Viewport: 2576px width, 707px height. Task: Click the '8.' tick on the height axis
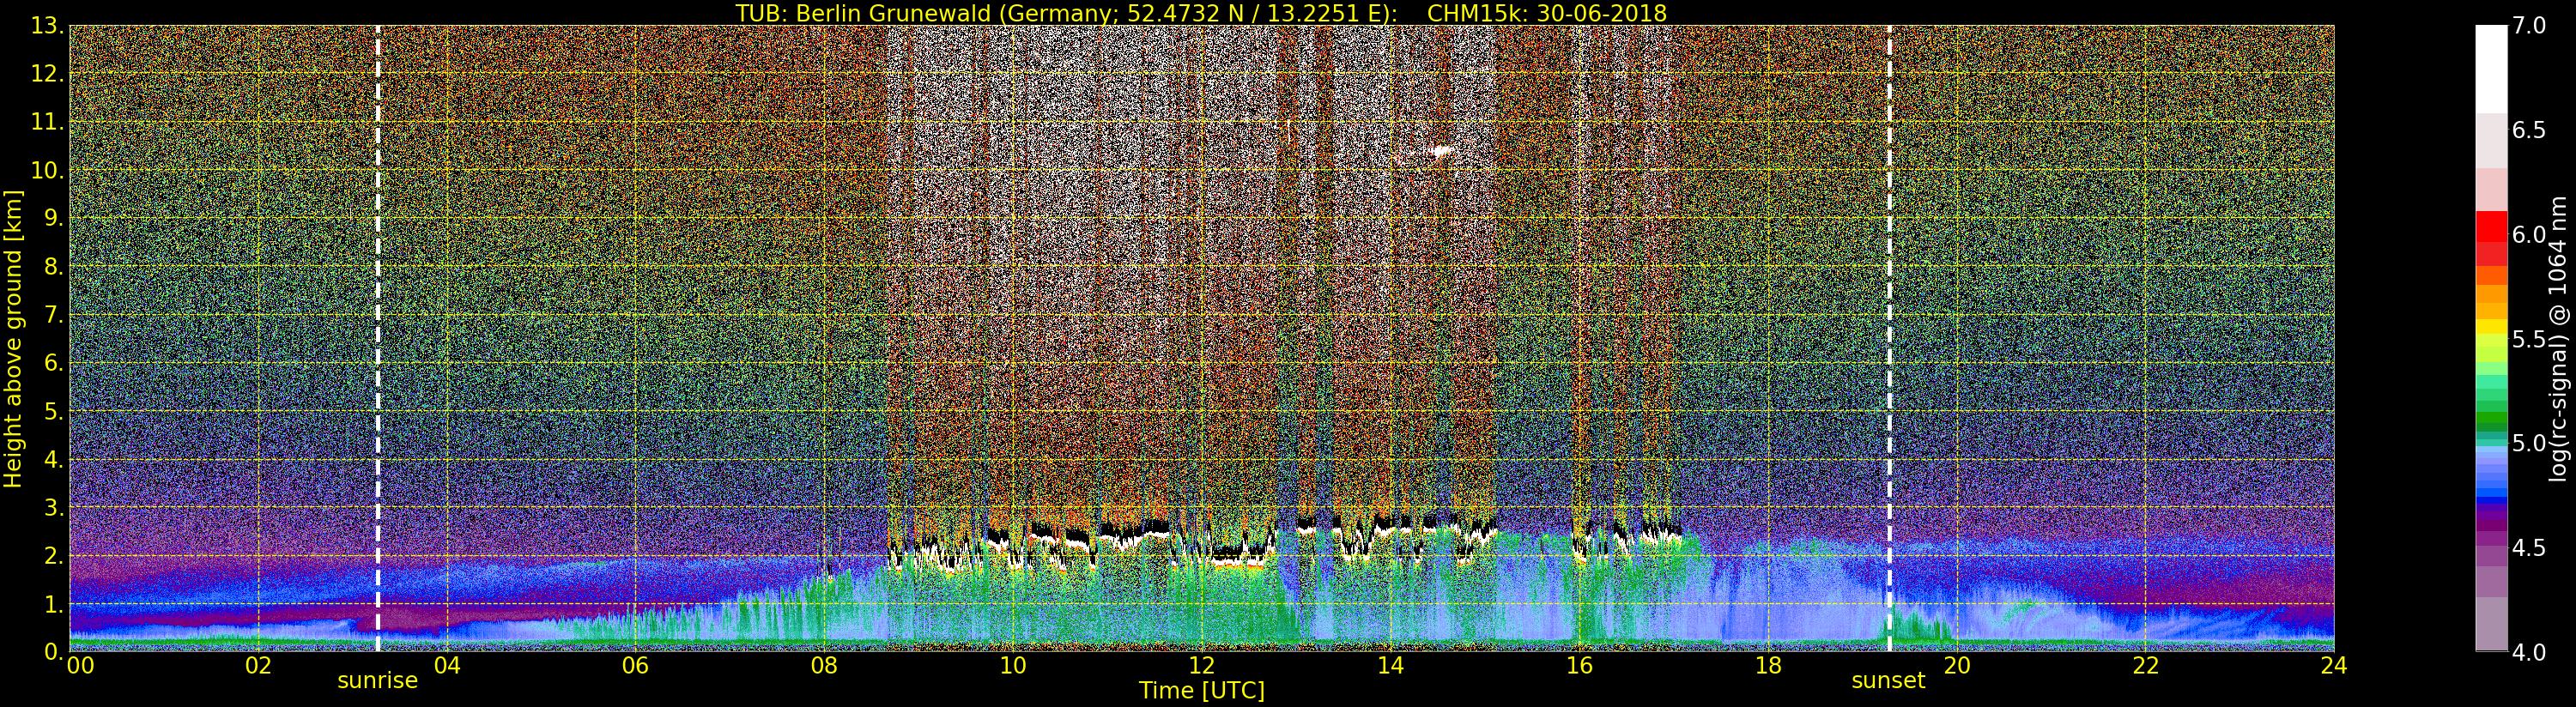coord(54,267)
